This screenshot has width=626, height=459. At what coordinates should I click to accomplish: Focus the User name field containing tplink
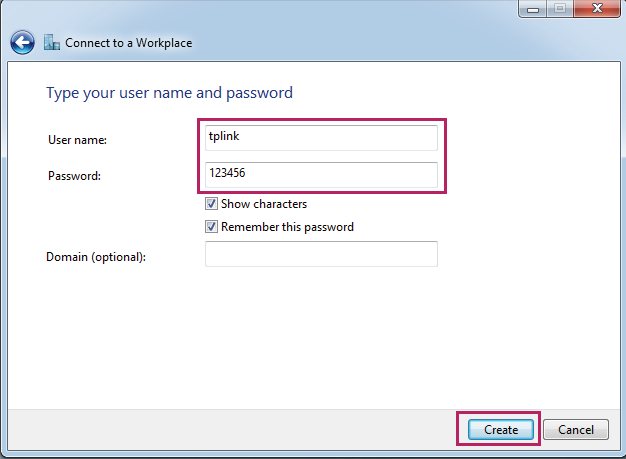321,137
